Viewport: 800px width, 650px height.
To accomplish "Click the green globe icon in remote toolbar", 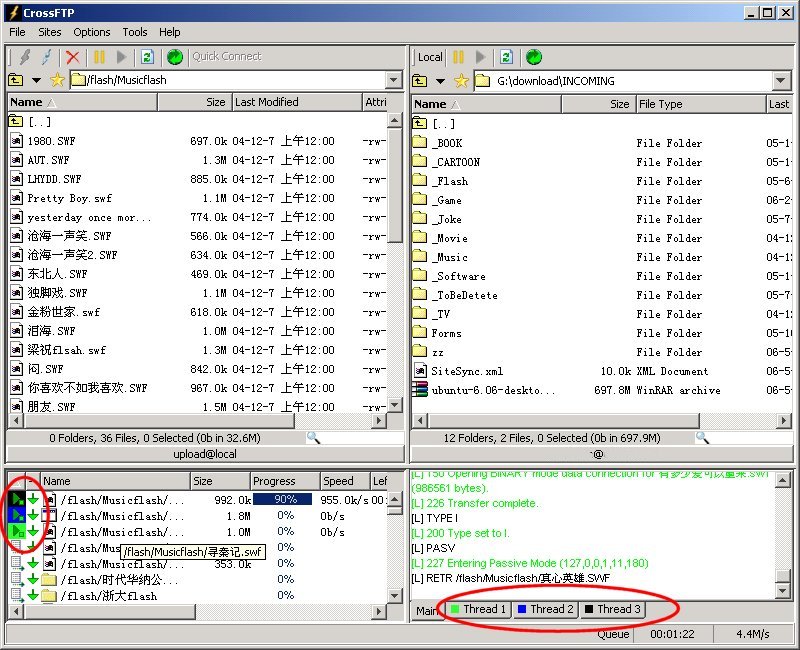I will (x=174, y=57).
